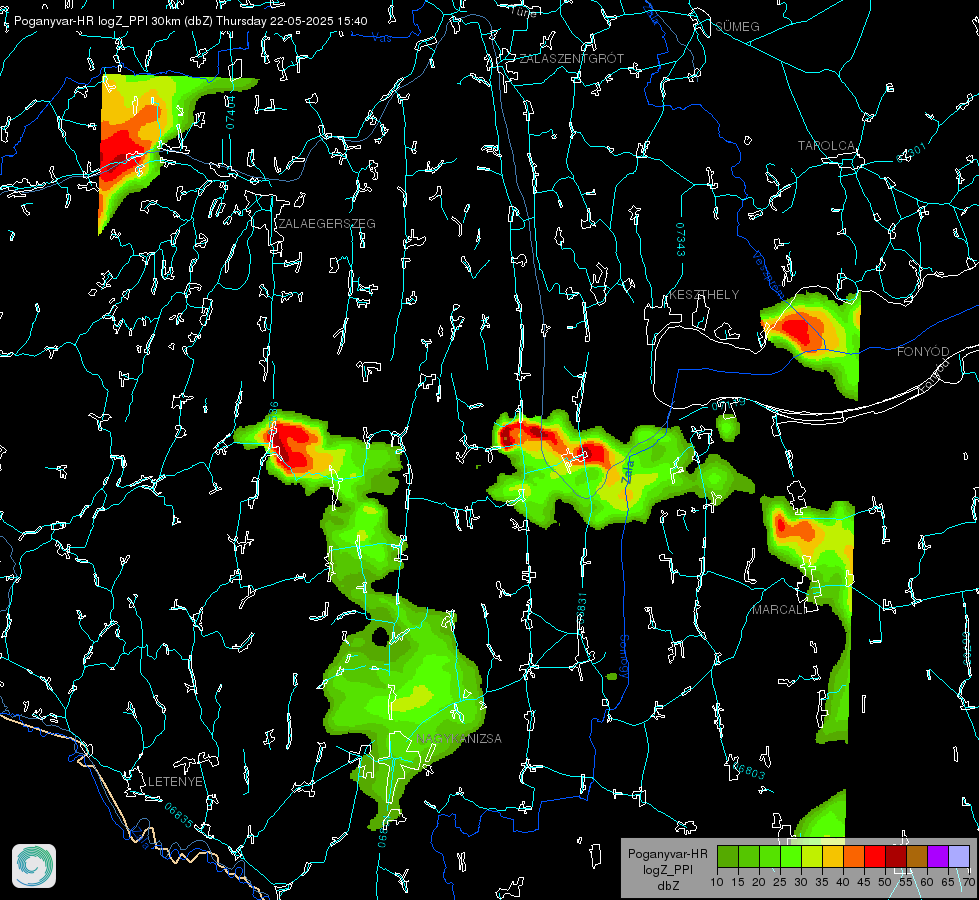979x900 pixels.
Task: Click the swirl logo icon at bottom left
Action: 34,866
